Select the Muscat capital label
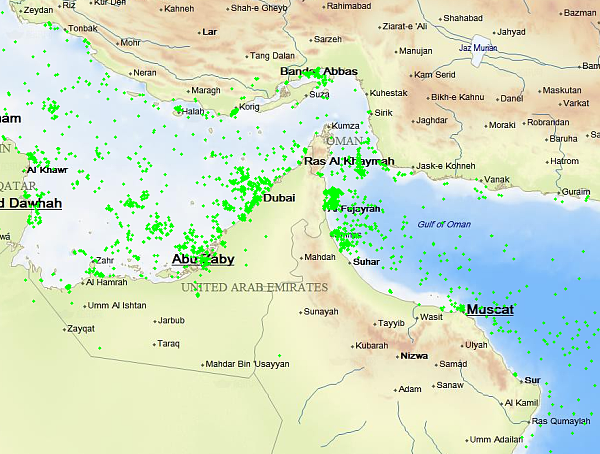This screenshot has height=454, width=600. (490, 309)
